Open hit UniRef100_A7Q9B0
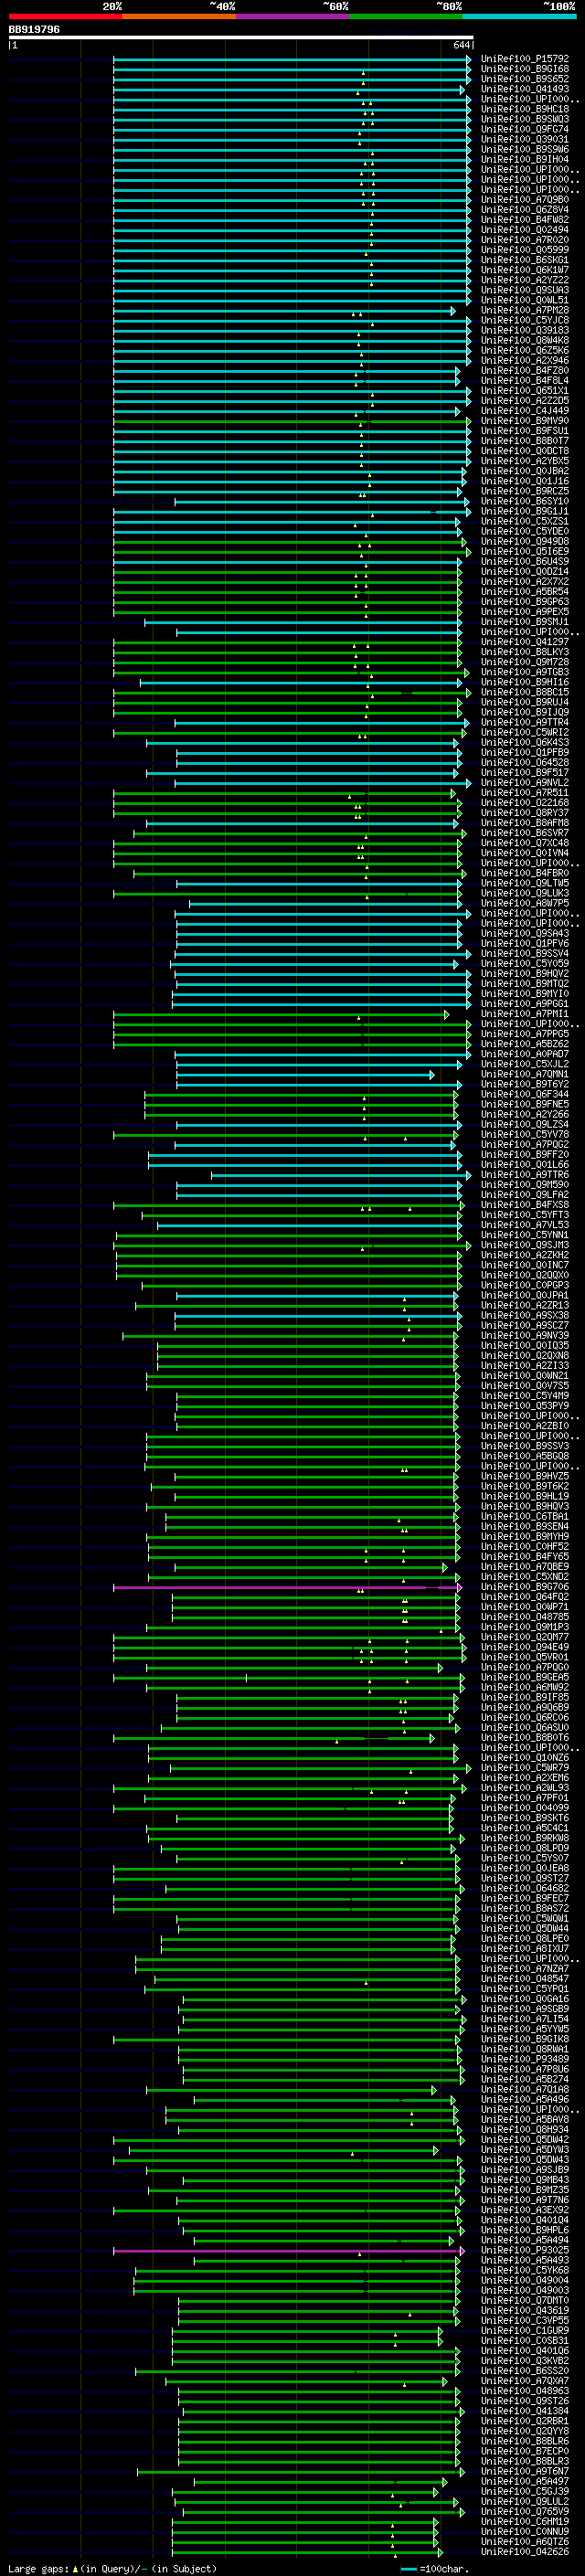Viewport: 585px width, 2576px height. pos(525,200)
